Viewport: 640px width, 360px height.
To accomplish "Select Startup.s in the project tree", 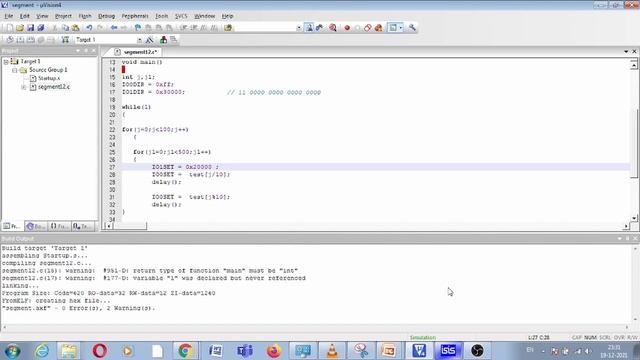I will (x=49, y=78).
